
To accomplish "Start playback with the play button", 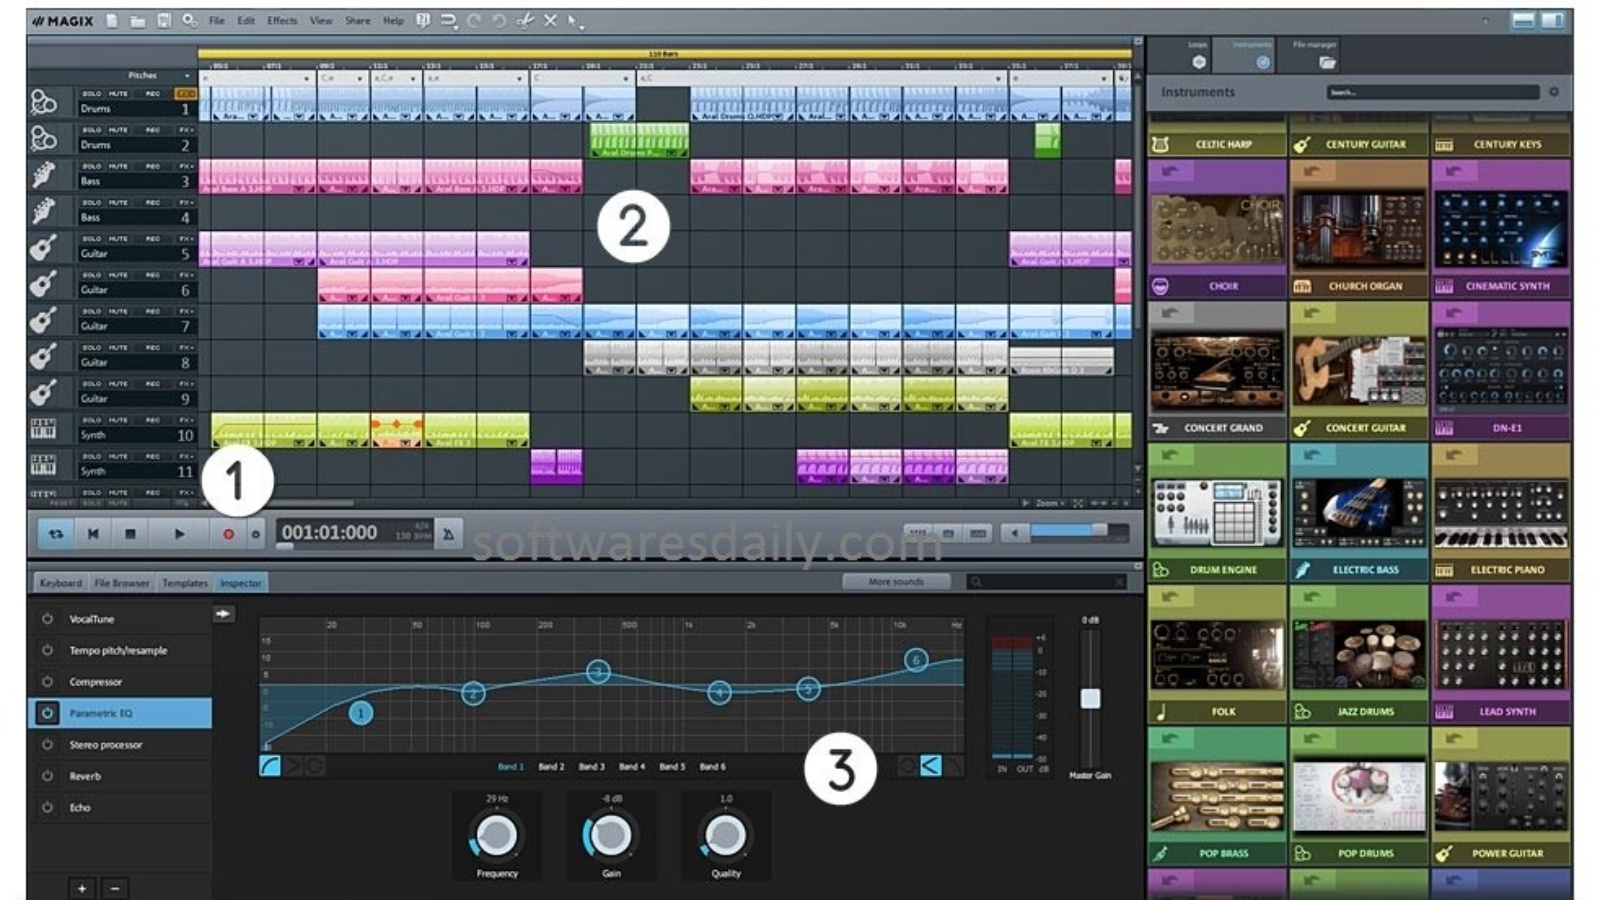I will [180, 534].
